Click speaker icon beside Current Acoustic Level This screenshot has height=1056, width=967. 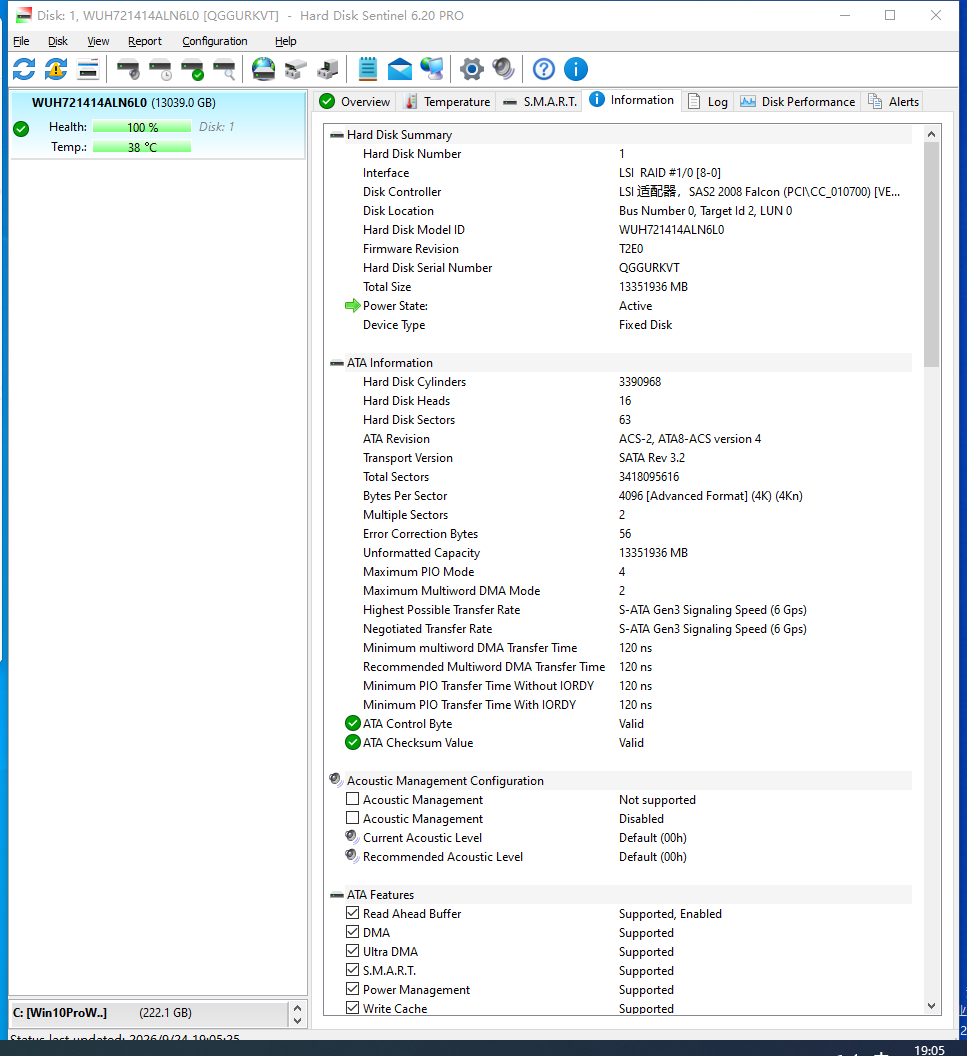click(352, 837)
